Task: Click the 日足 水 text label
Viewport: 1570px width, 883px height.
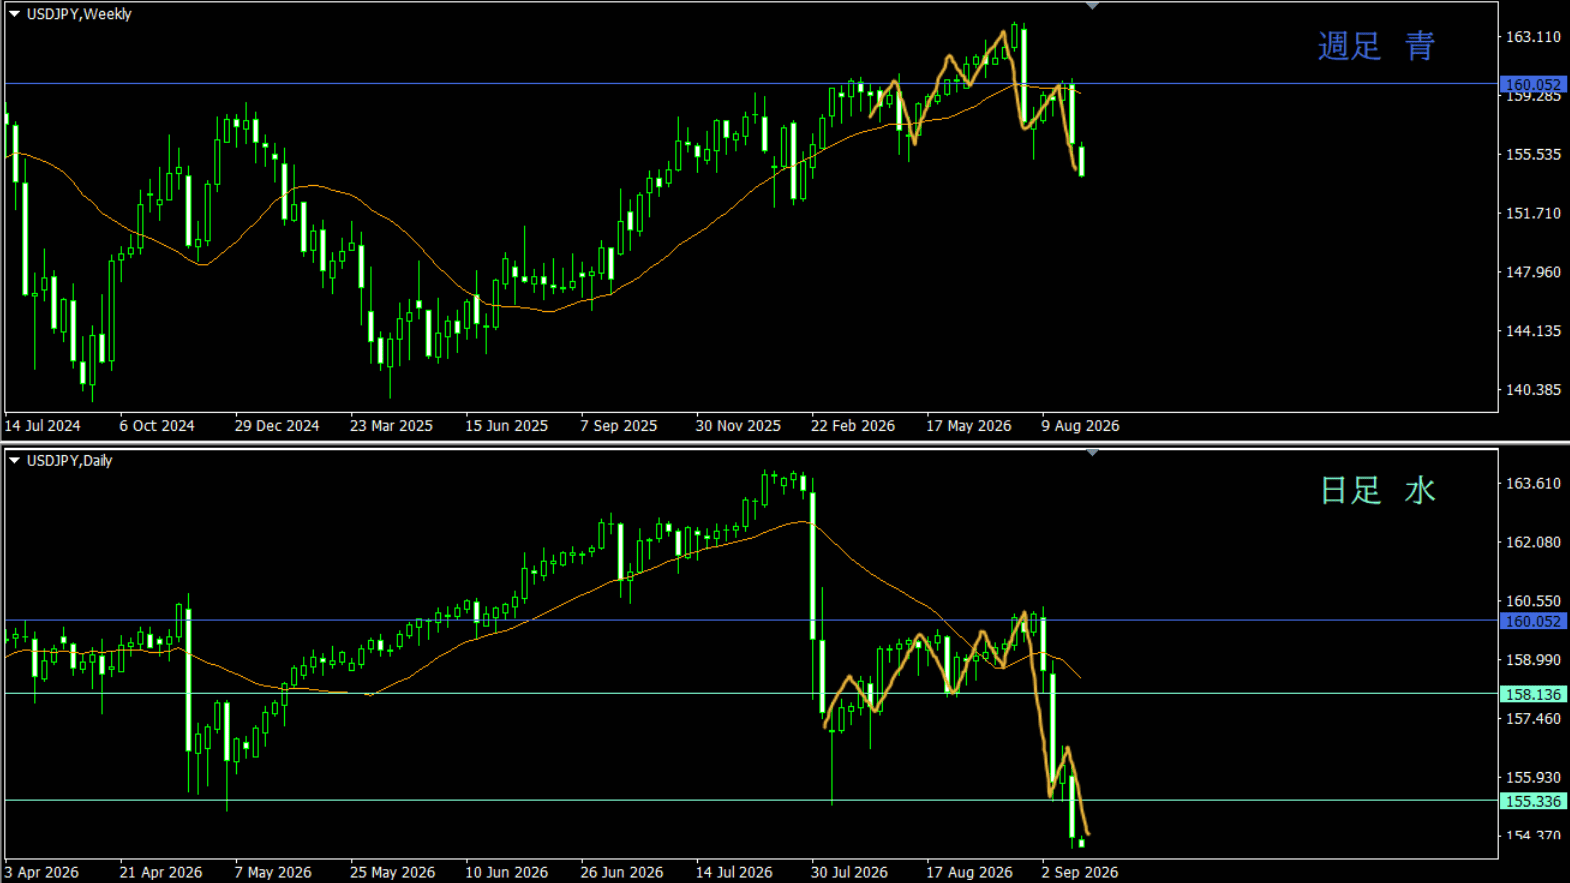Action: 1378,490
